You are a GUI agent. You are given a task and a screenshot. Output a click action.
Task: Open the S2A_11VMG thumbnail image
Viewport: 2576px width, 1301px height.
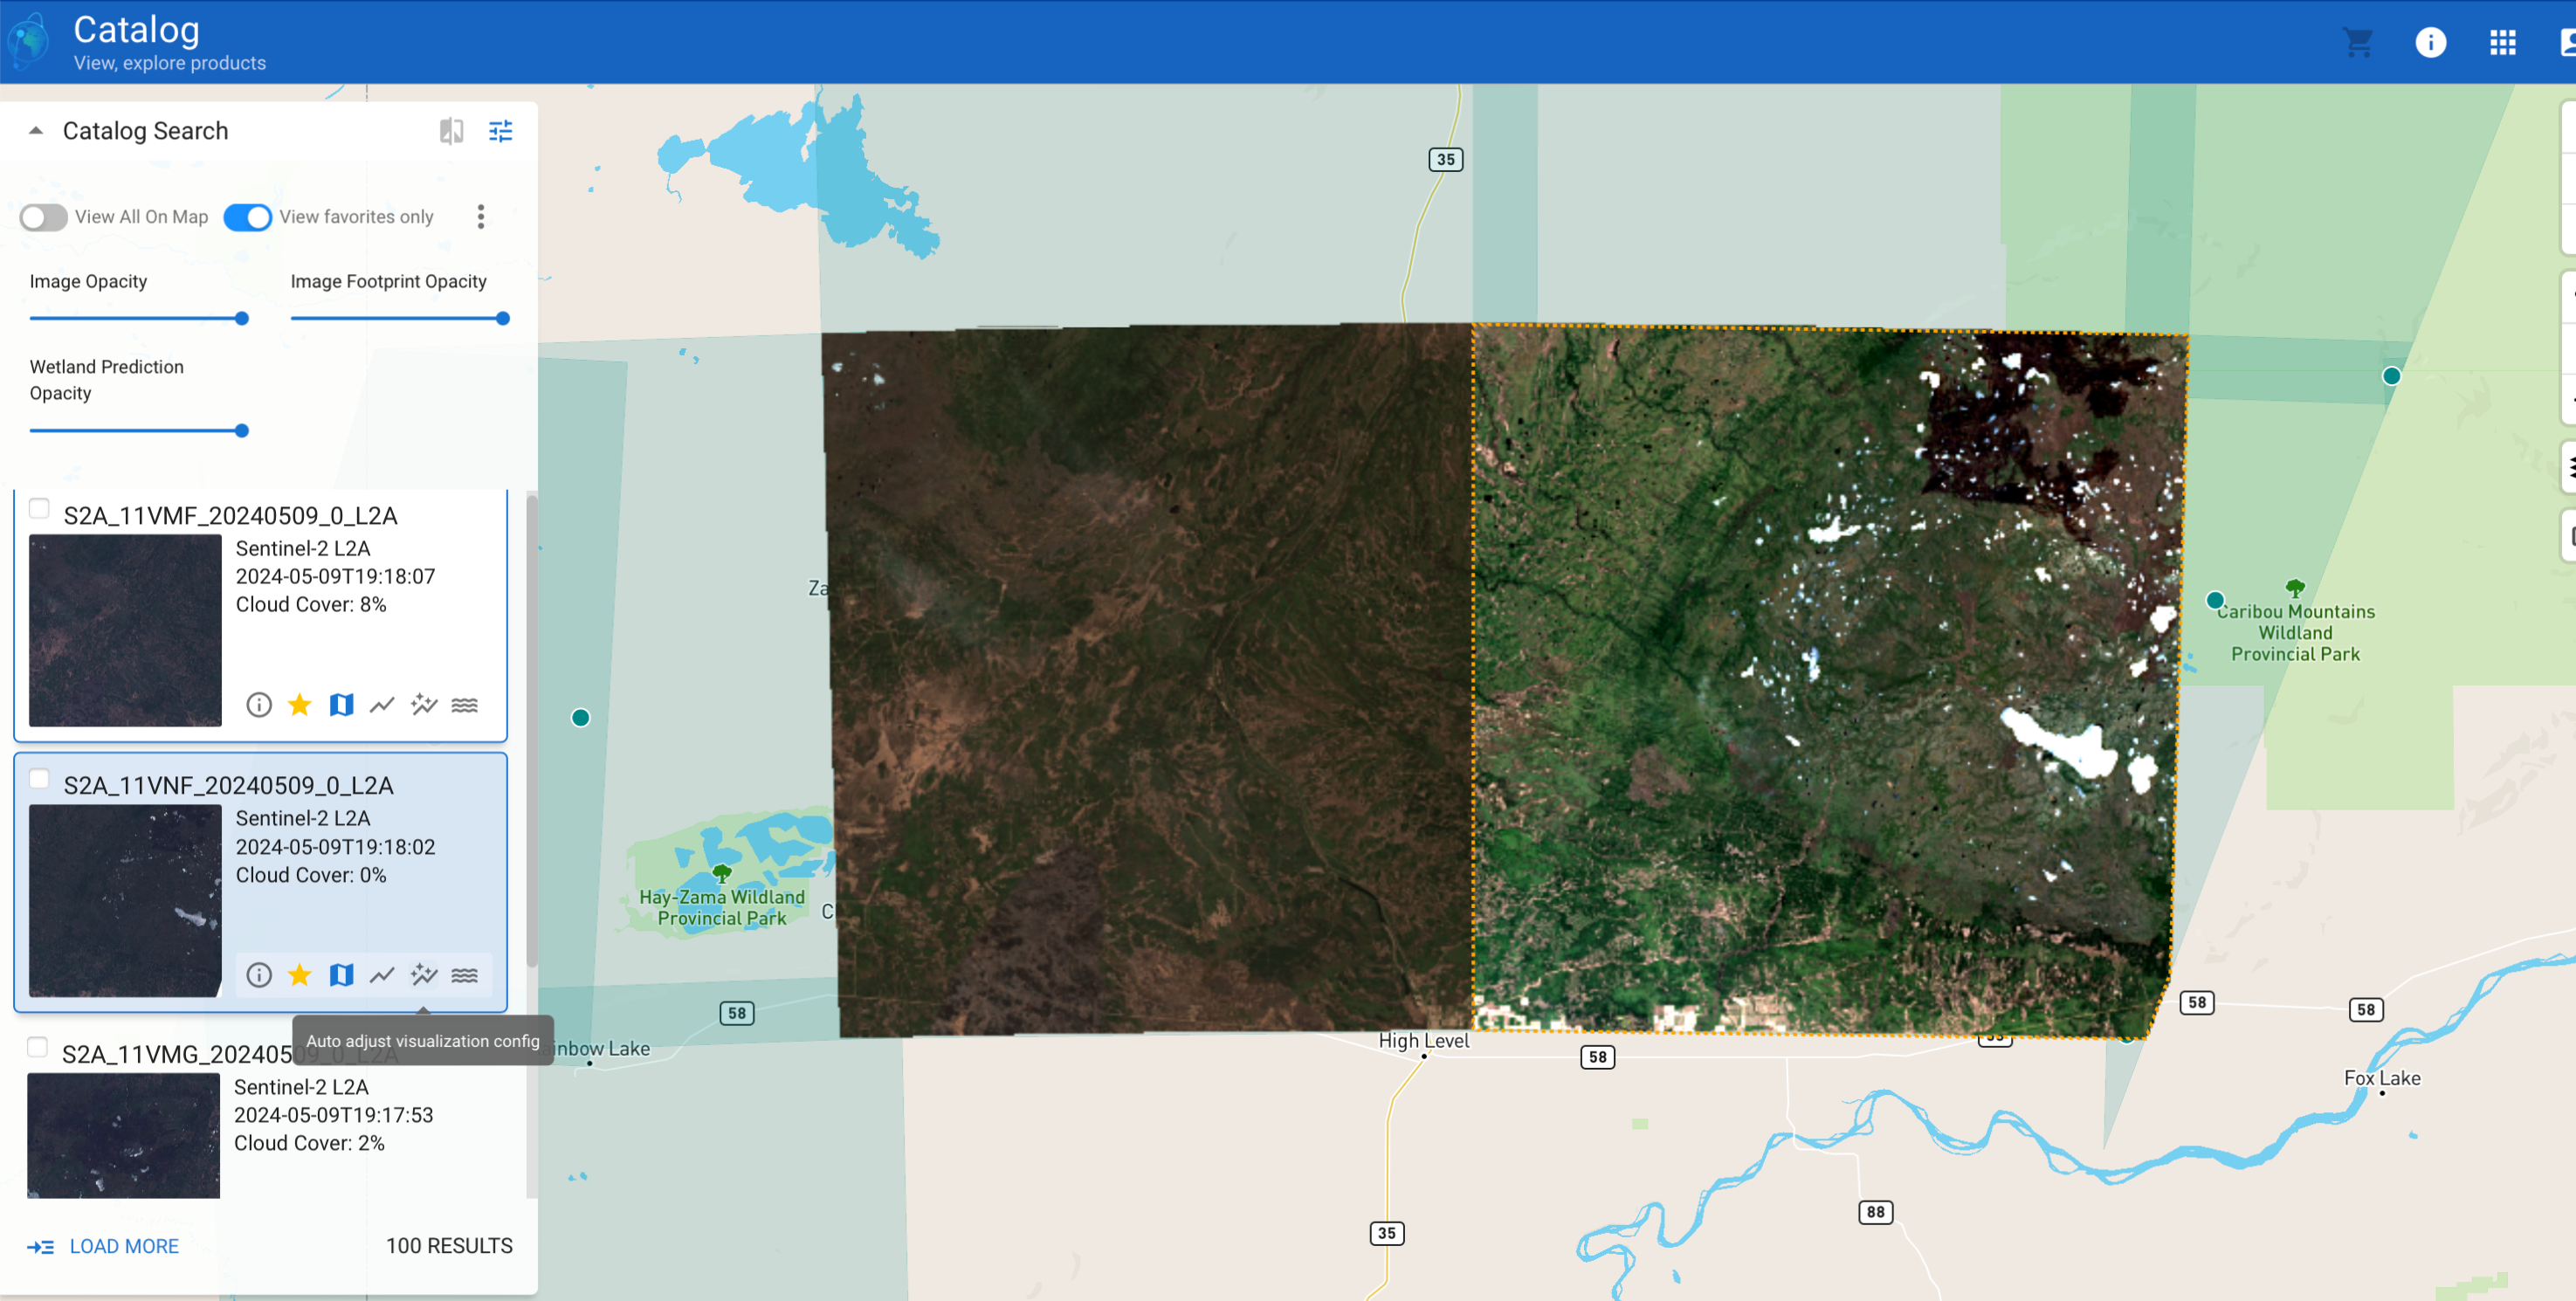click(123, 1135)
